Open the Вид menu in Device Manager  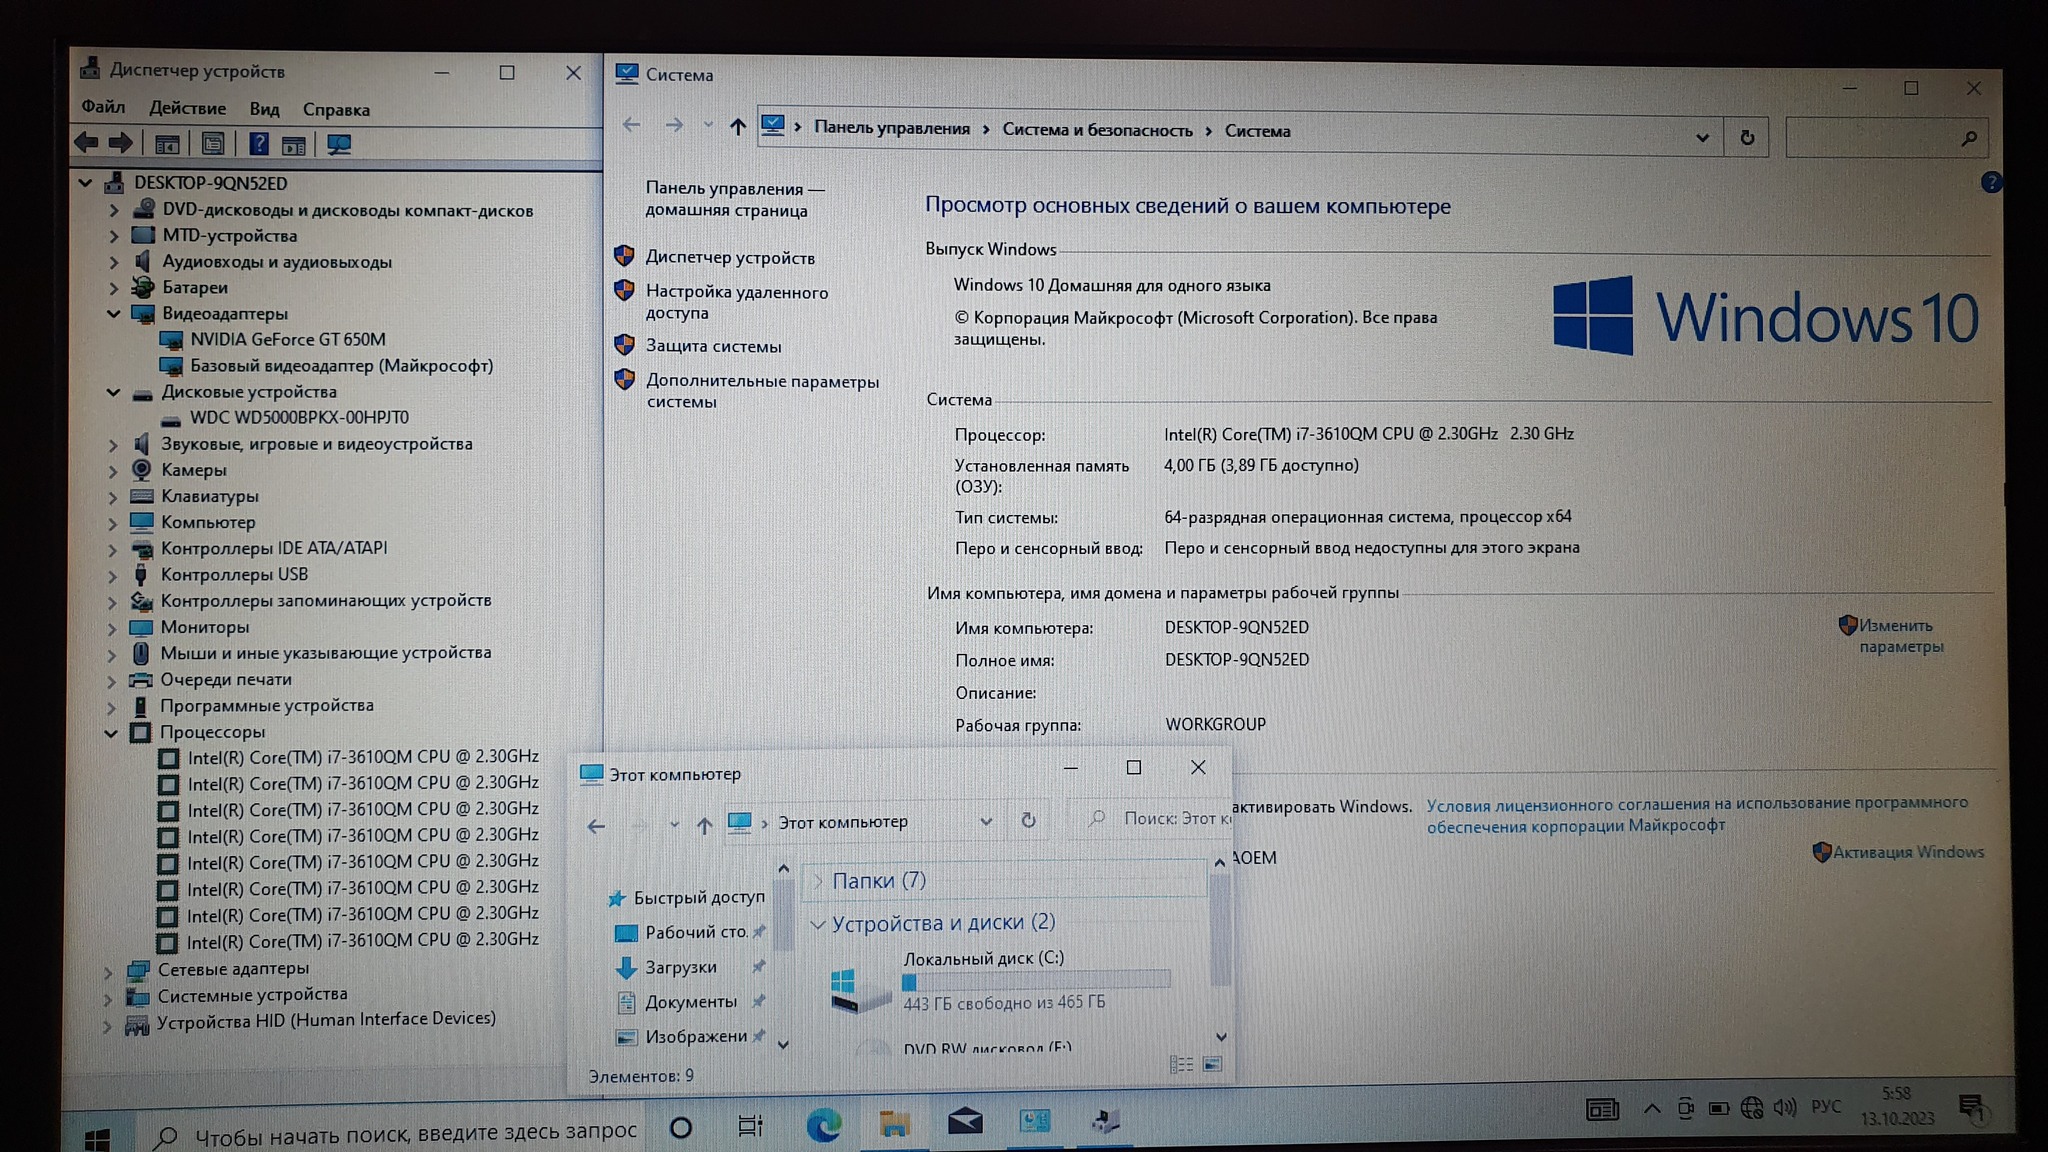[264, 109]
